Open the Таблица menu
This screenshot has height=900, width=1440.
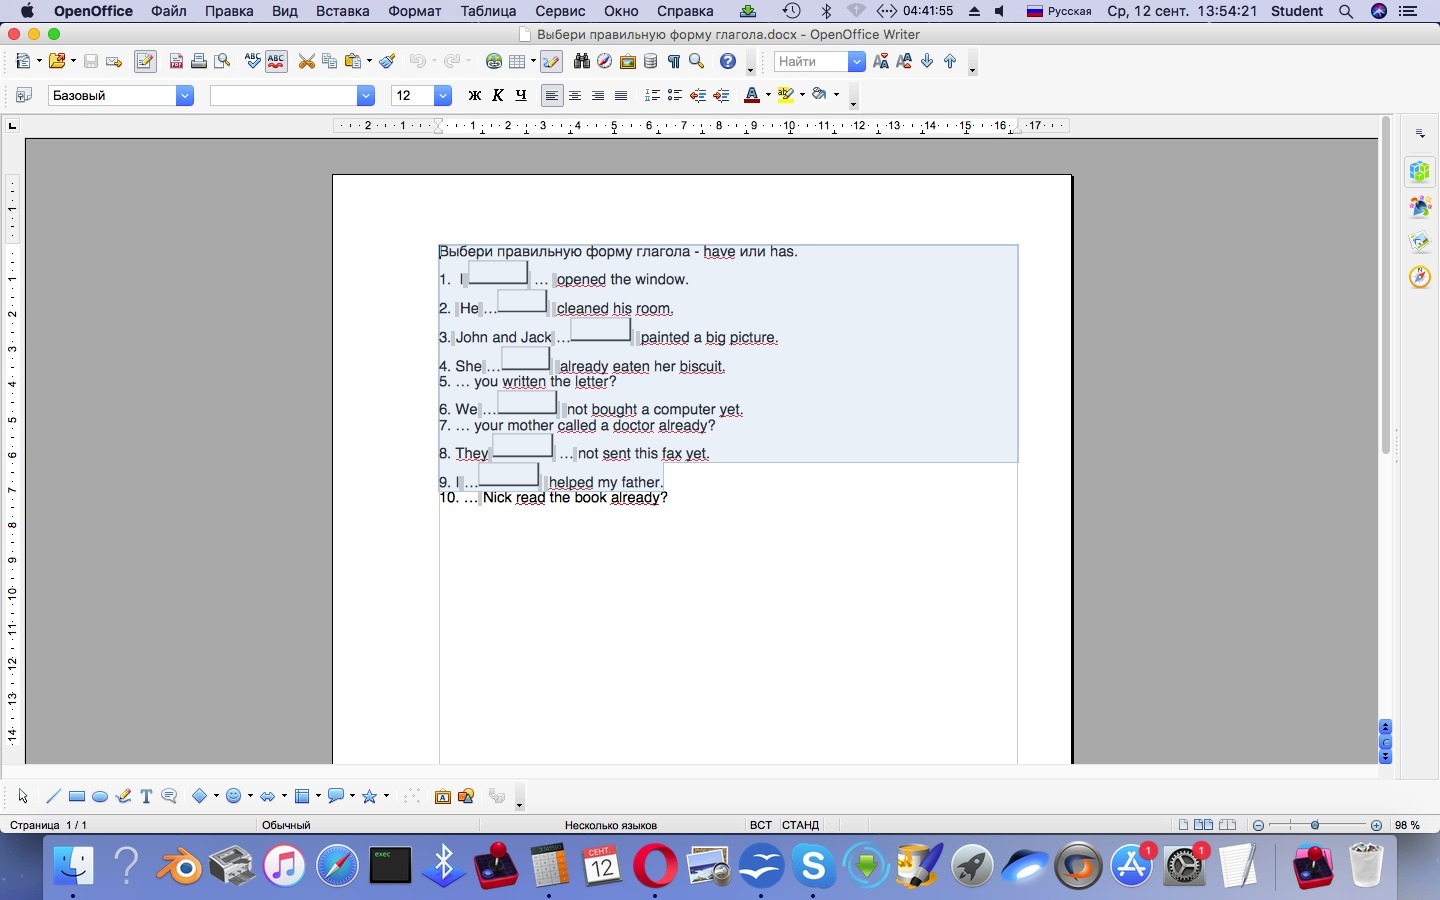click(x=488, y=12)
